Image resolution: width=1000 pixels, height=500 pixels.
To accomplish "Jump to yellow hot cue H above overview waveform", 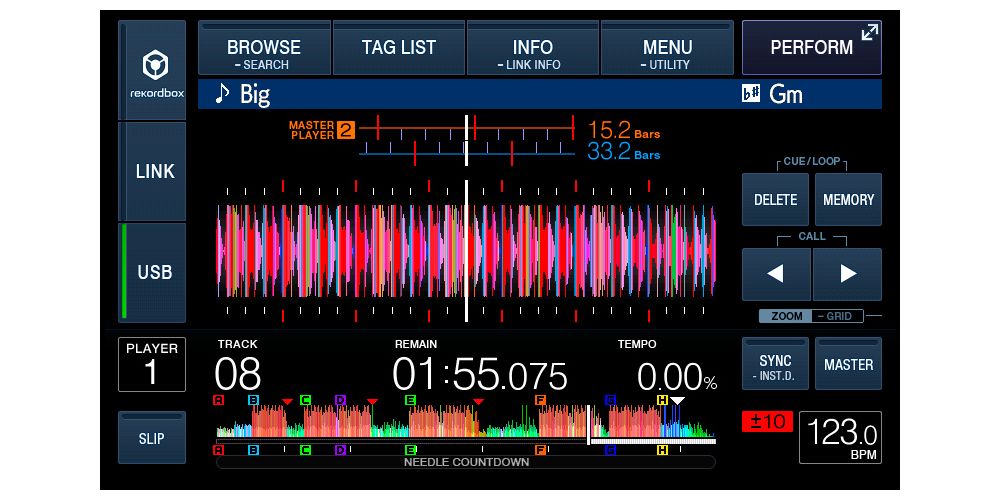I will click(x=663, y=400).
